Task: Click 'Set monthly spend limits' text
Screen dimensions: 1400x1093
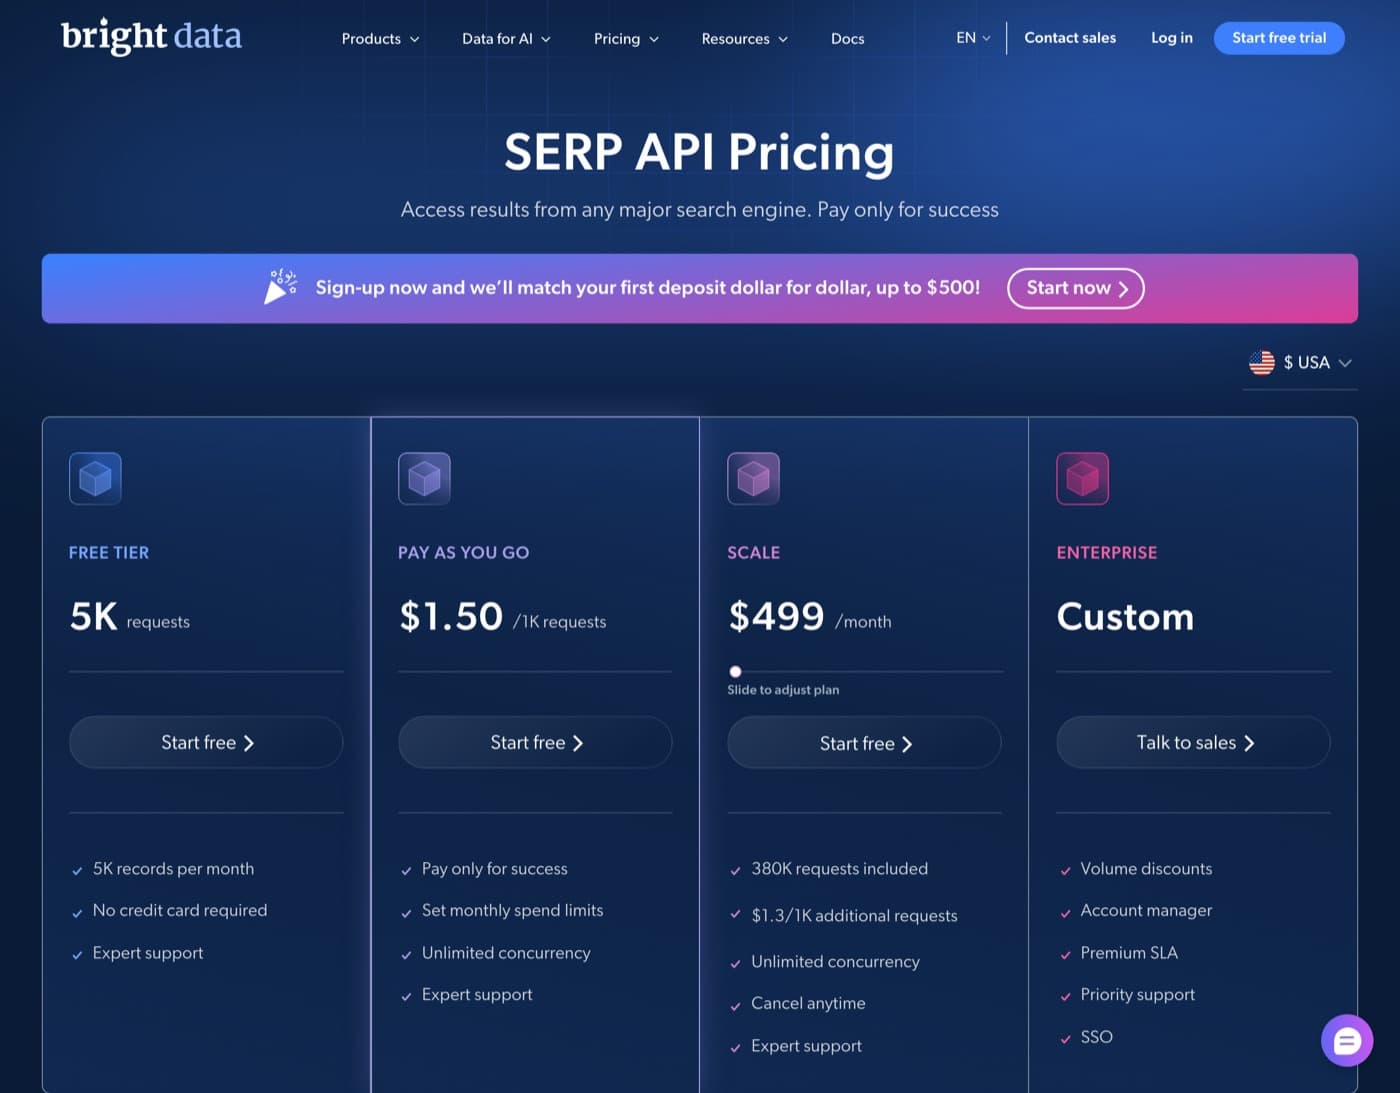Action: [512, 910]
